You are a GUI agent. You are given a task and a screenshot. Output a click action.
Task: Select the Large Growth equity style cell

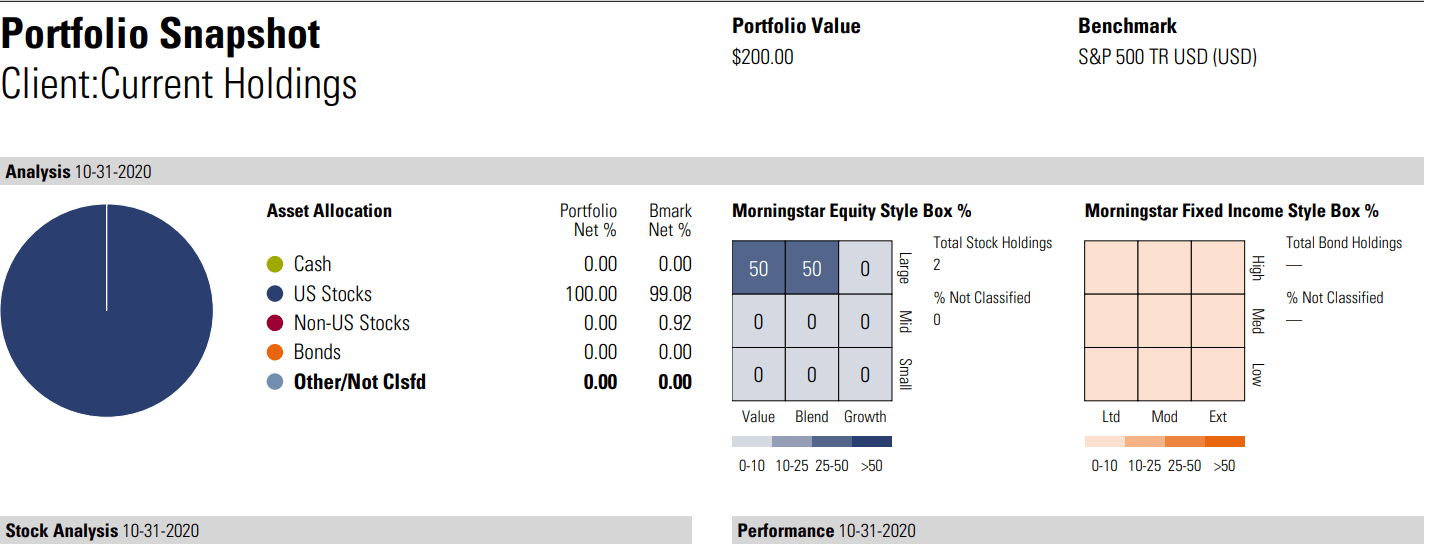point(865,268)
